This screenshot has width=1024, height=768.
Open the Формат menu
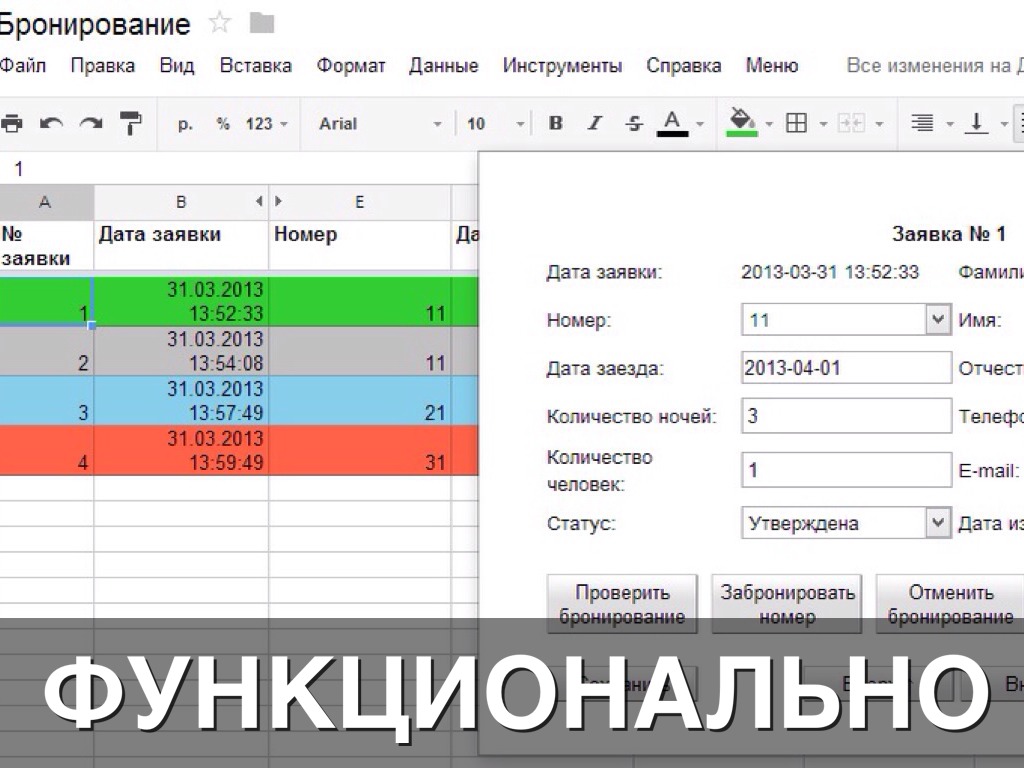coord(350,66)
